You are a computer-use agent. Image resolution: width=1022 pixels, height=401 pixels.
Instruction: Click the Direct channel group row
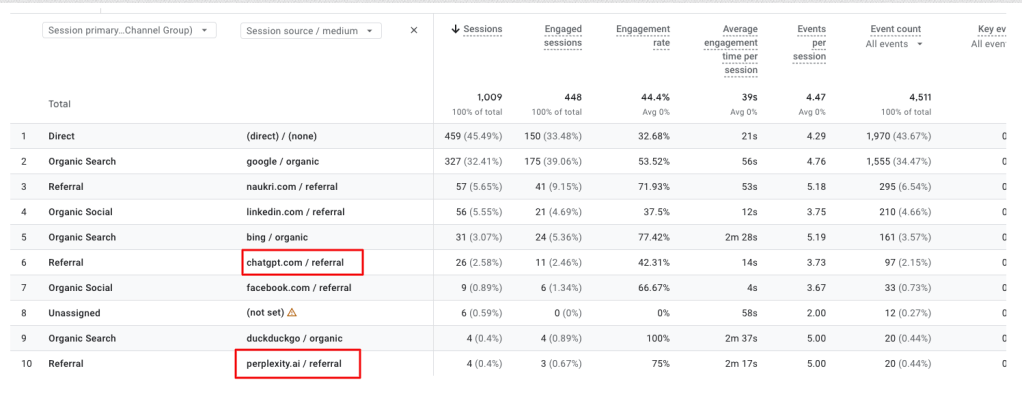(62, 136)
